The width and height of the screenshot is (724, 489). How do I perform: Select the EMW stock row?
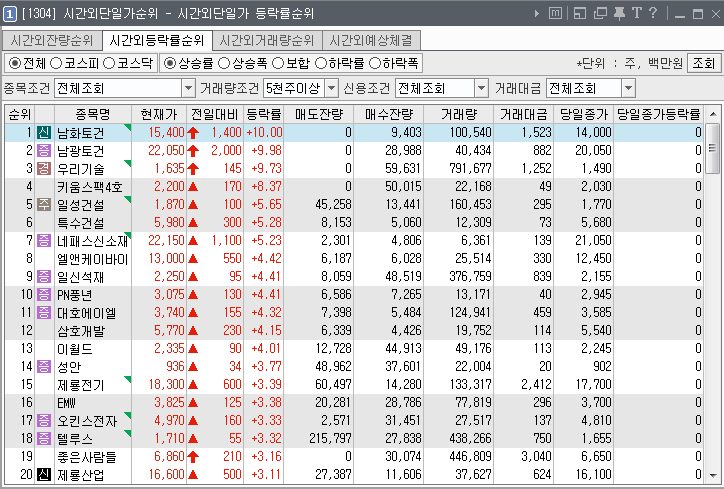[354, 403]
